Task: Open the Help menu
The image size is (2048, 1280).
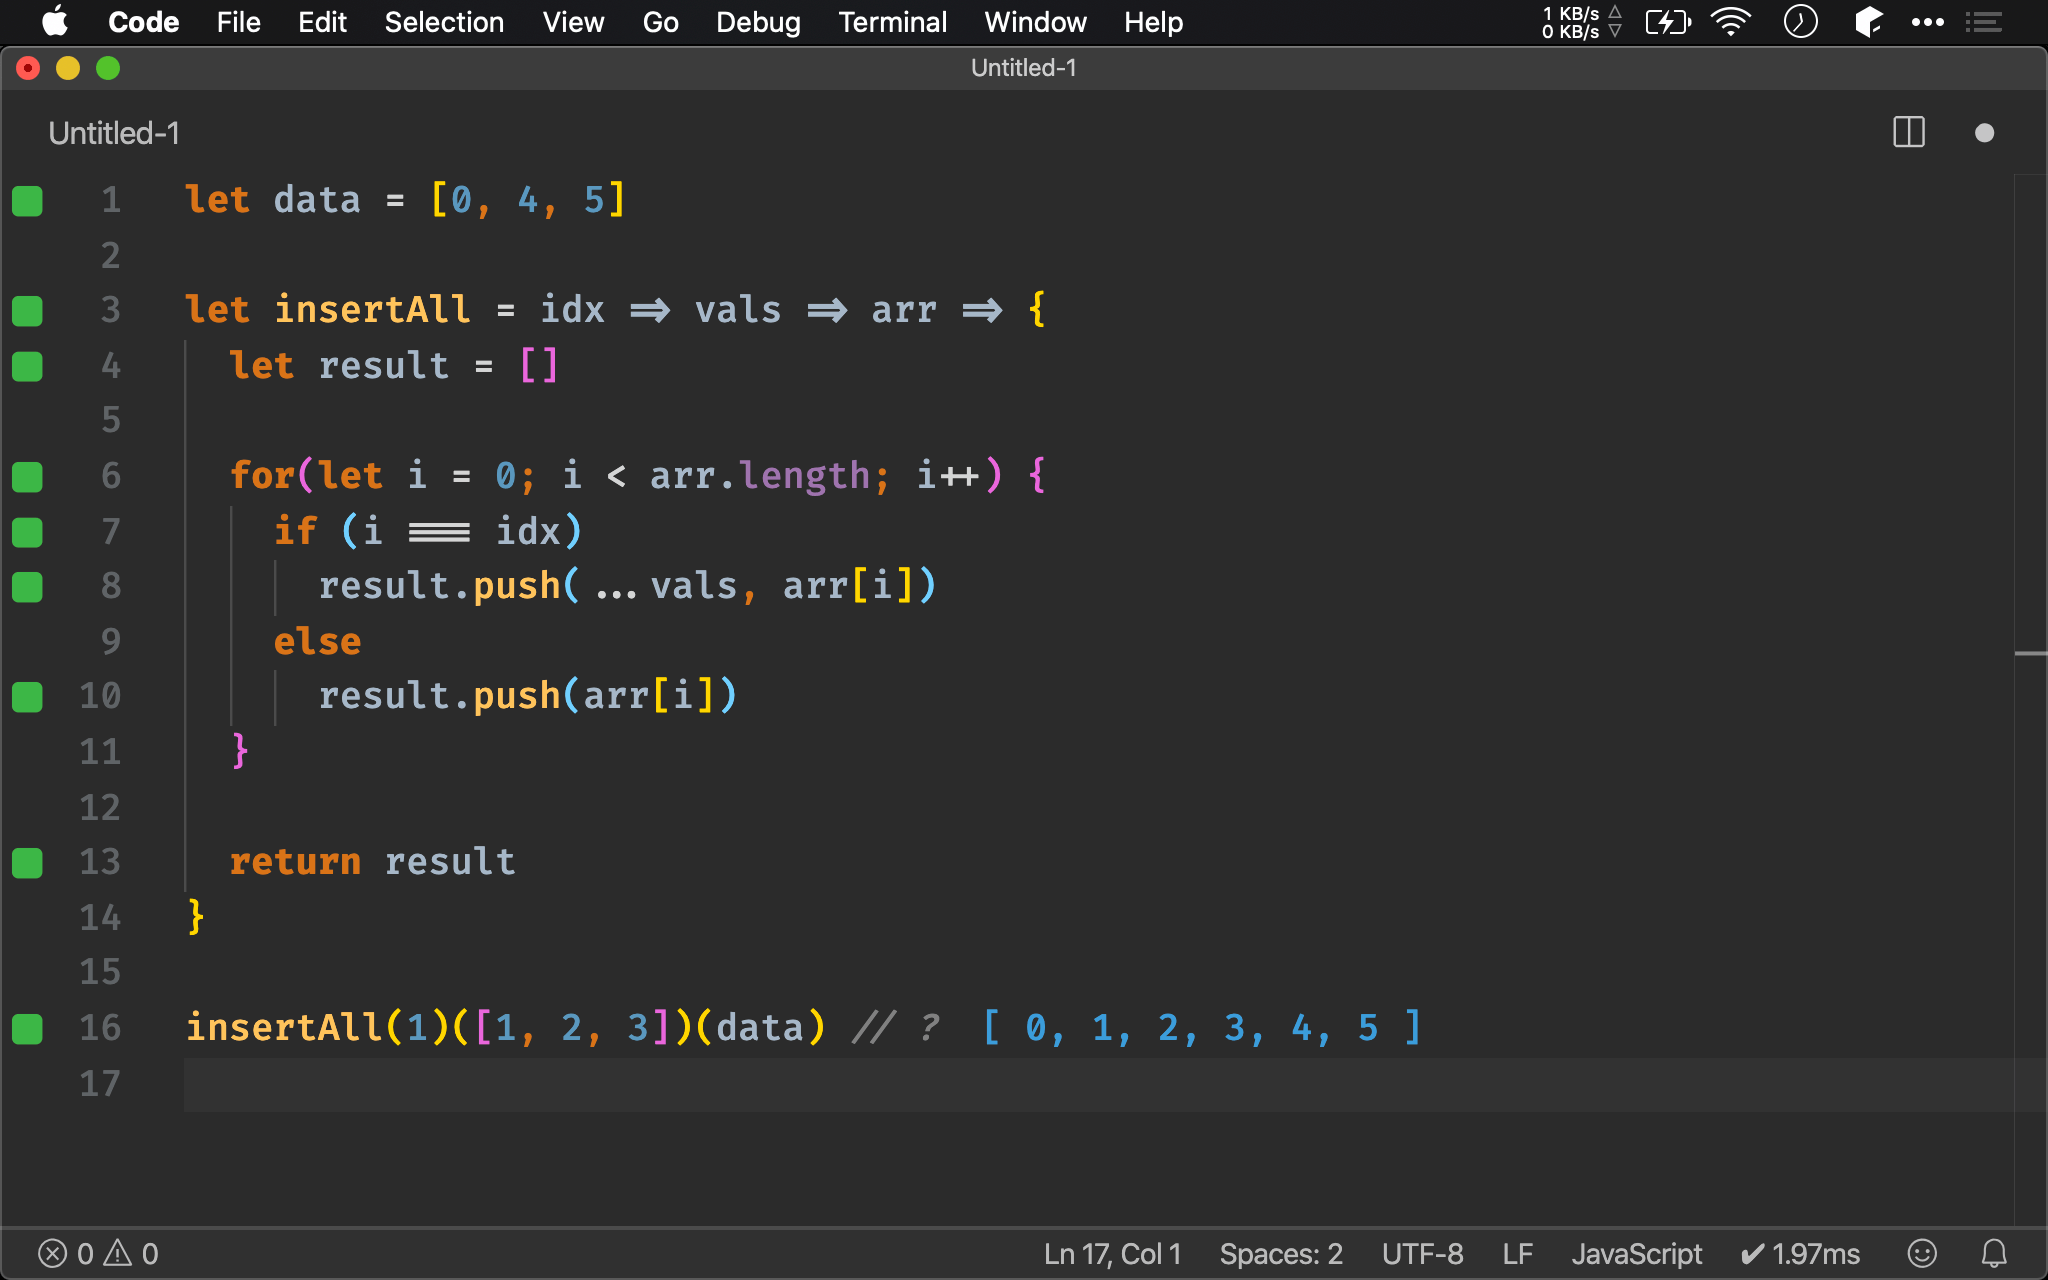Action: coord(1153,22)
